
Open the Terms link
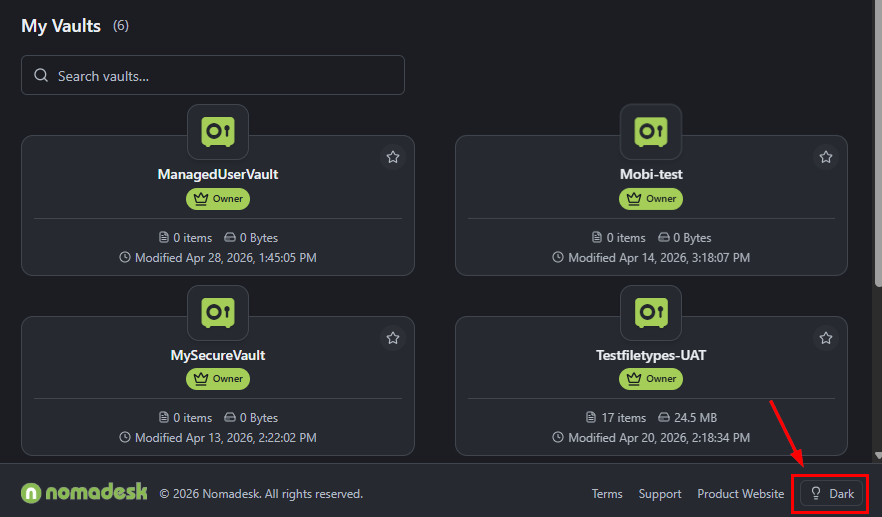click(x=607, y=494)
